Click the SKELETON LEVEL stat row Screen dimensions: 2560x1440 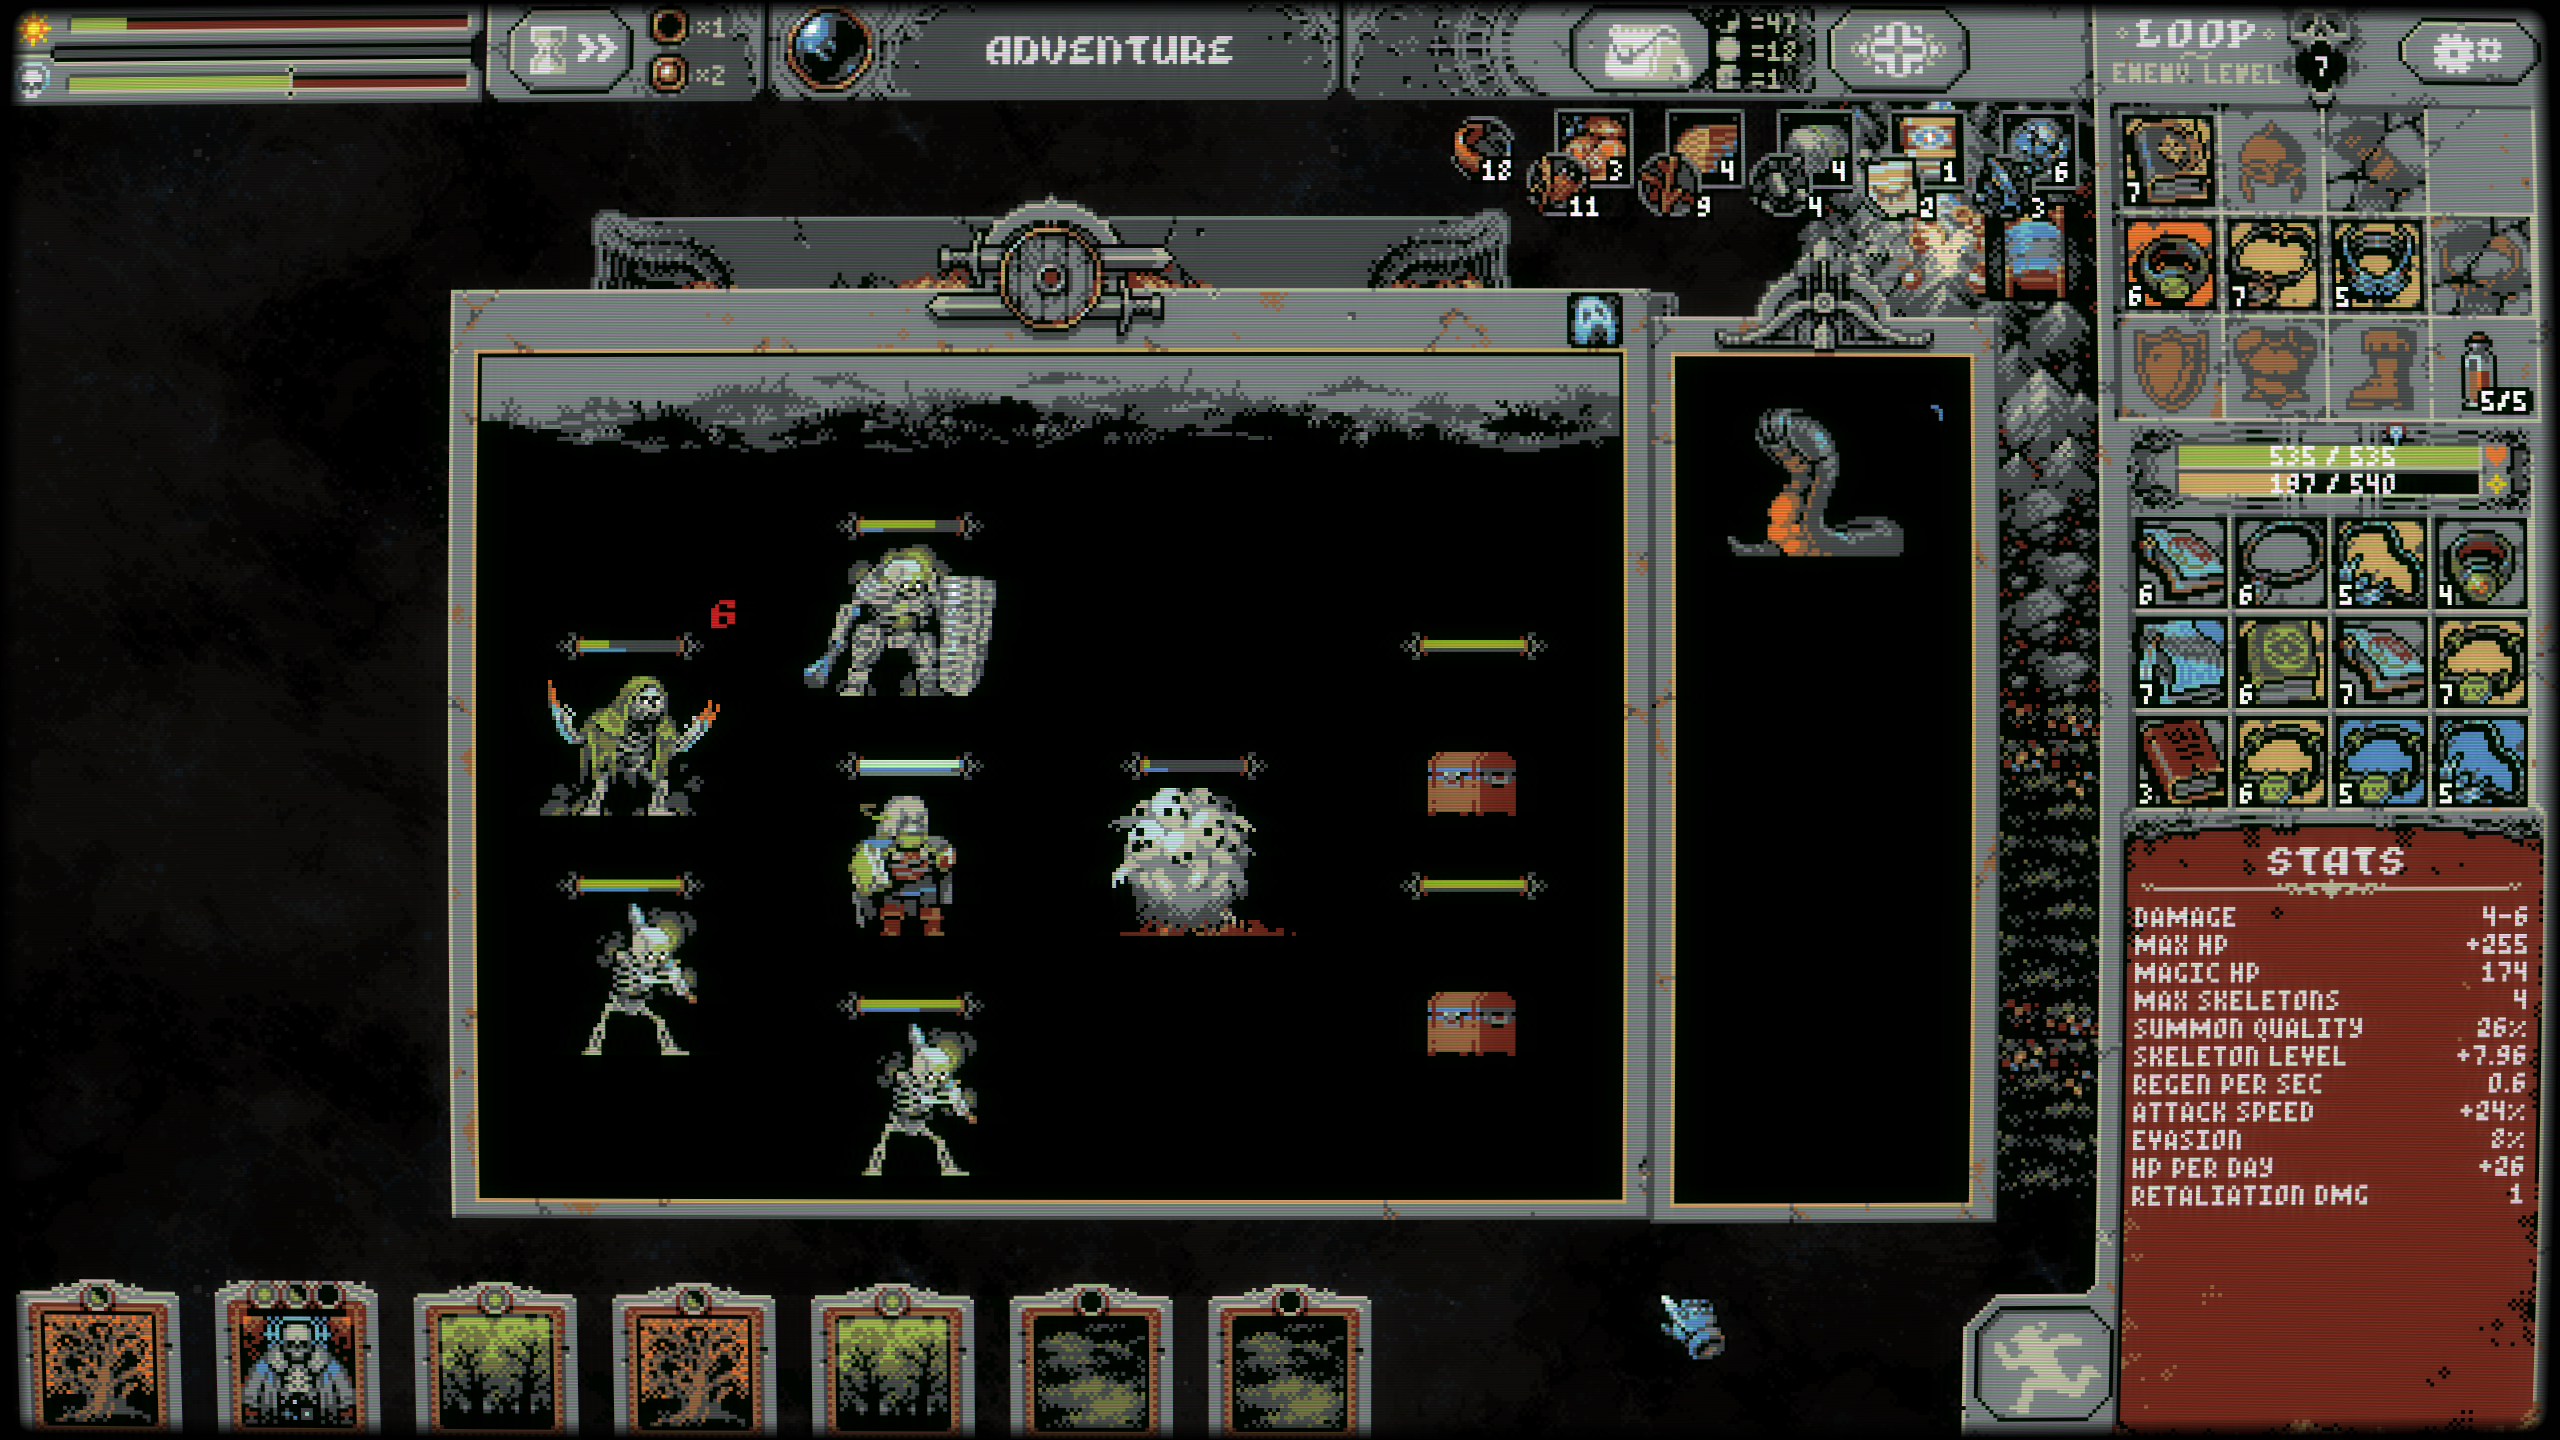coord(2330,1056)
